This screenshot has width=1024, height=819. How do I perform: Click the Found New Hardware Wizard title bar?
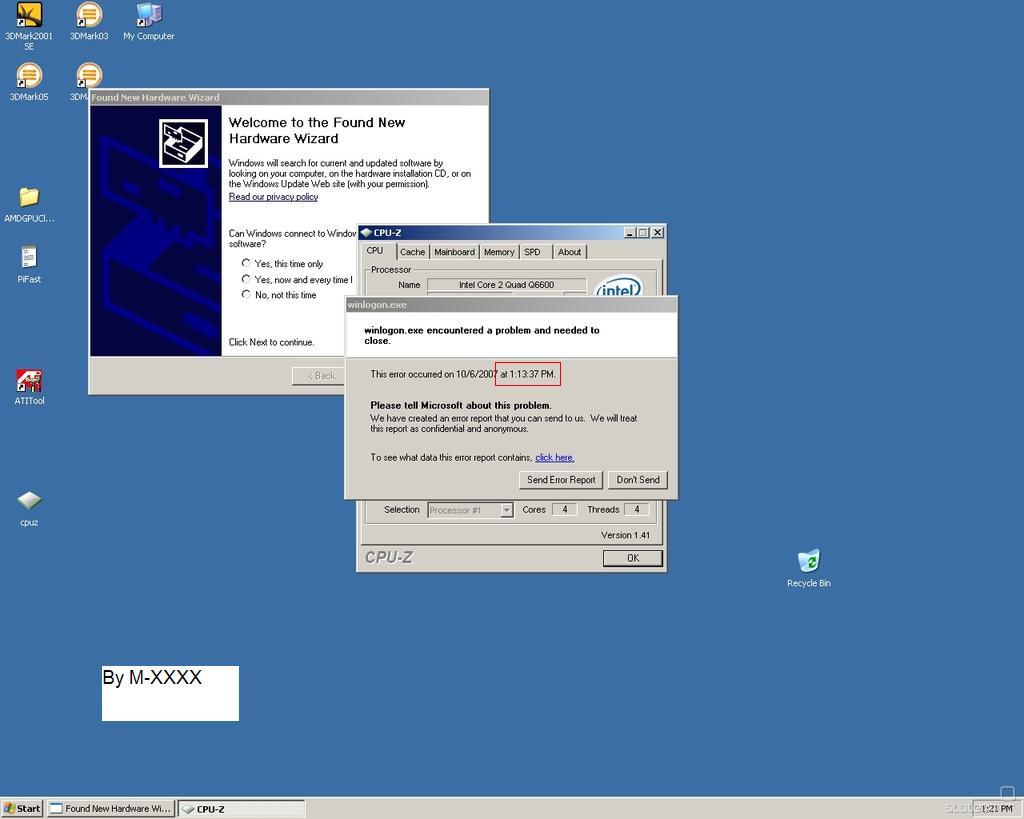(289, 97)
